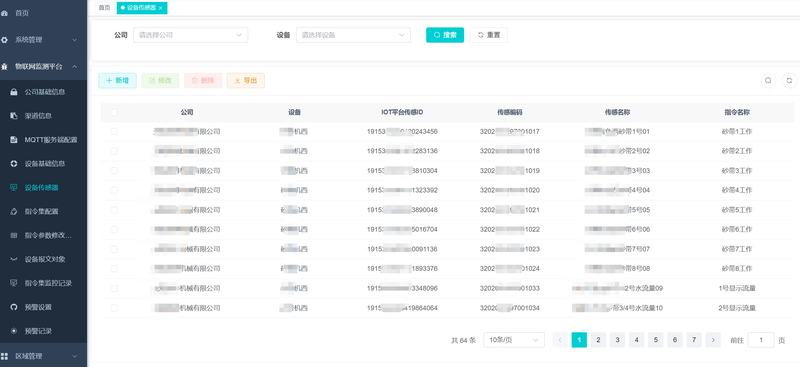Check the row for 砂带1工作
This screenshot has width=800, height=367.
point(114,132)
